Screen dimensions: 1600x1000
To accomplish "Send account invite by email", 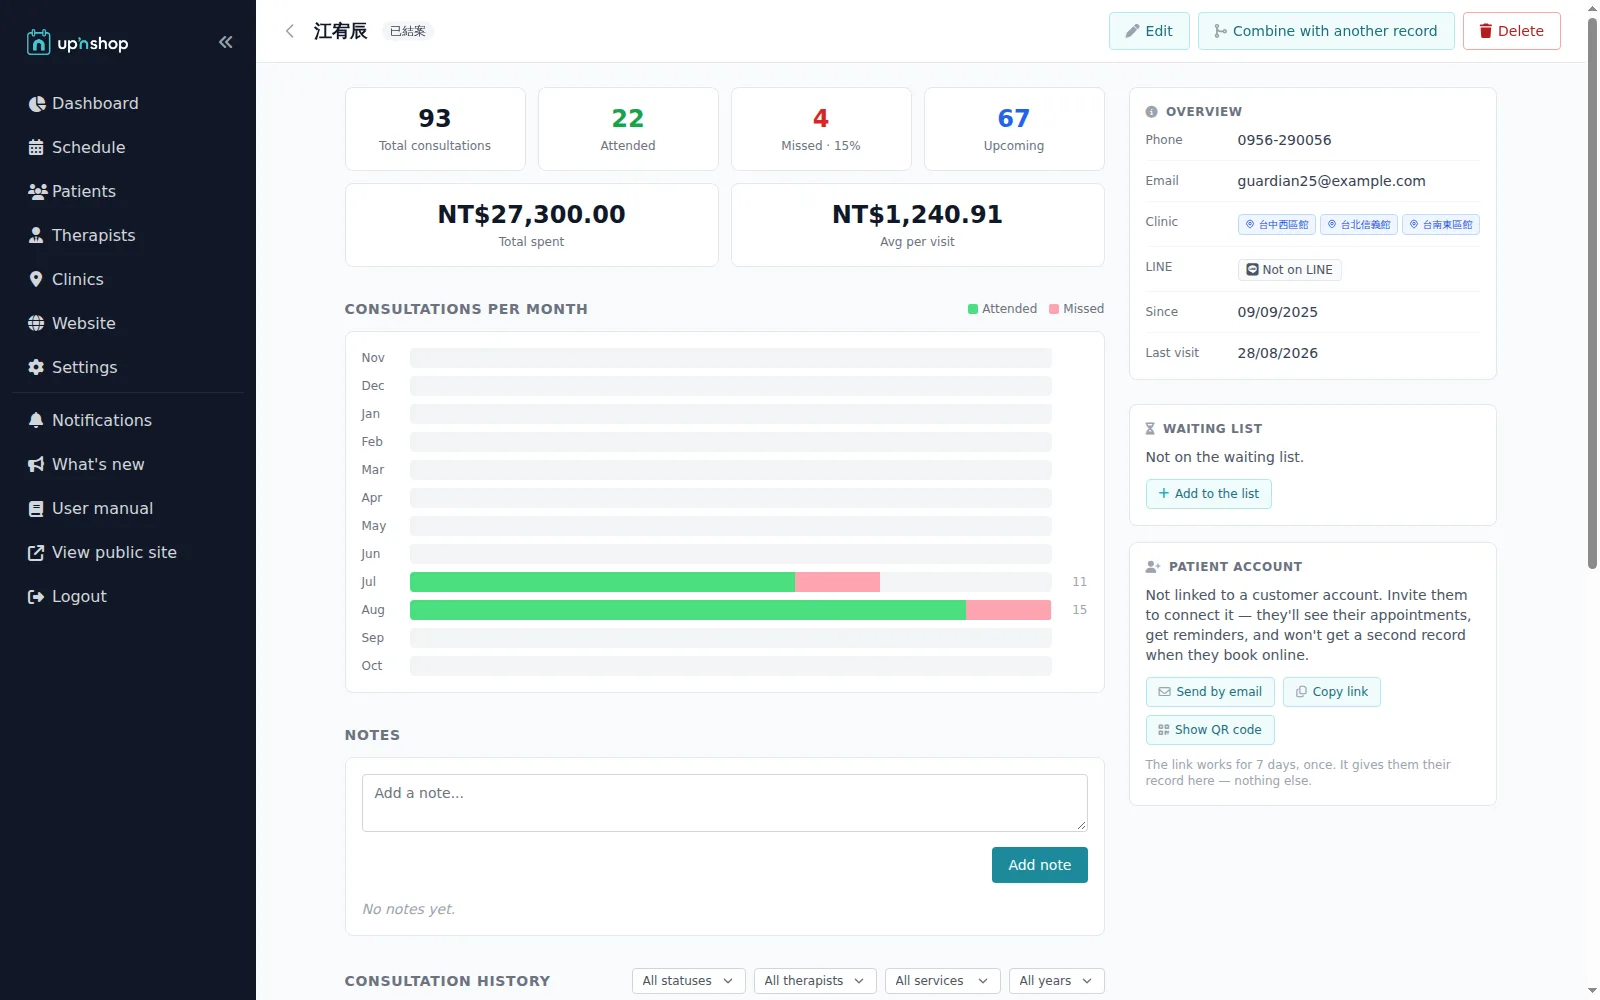I will [1210, 692].
